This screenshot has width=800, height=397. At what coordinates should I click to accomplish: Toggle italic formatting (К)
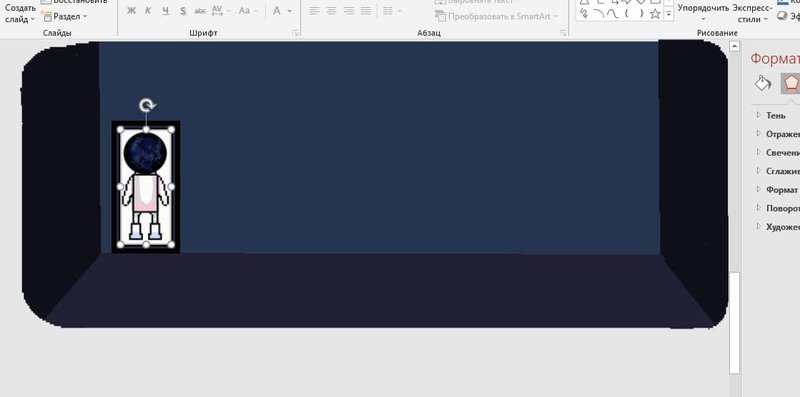tap(148, 11)
